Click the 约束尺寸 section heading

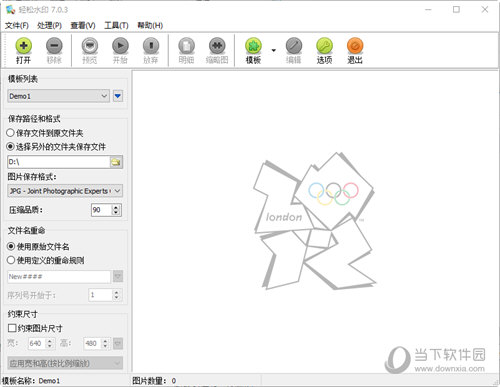tap(23, 314)
